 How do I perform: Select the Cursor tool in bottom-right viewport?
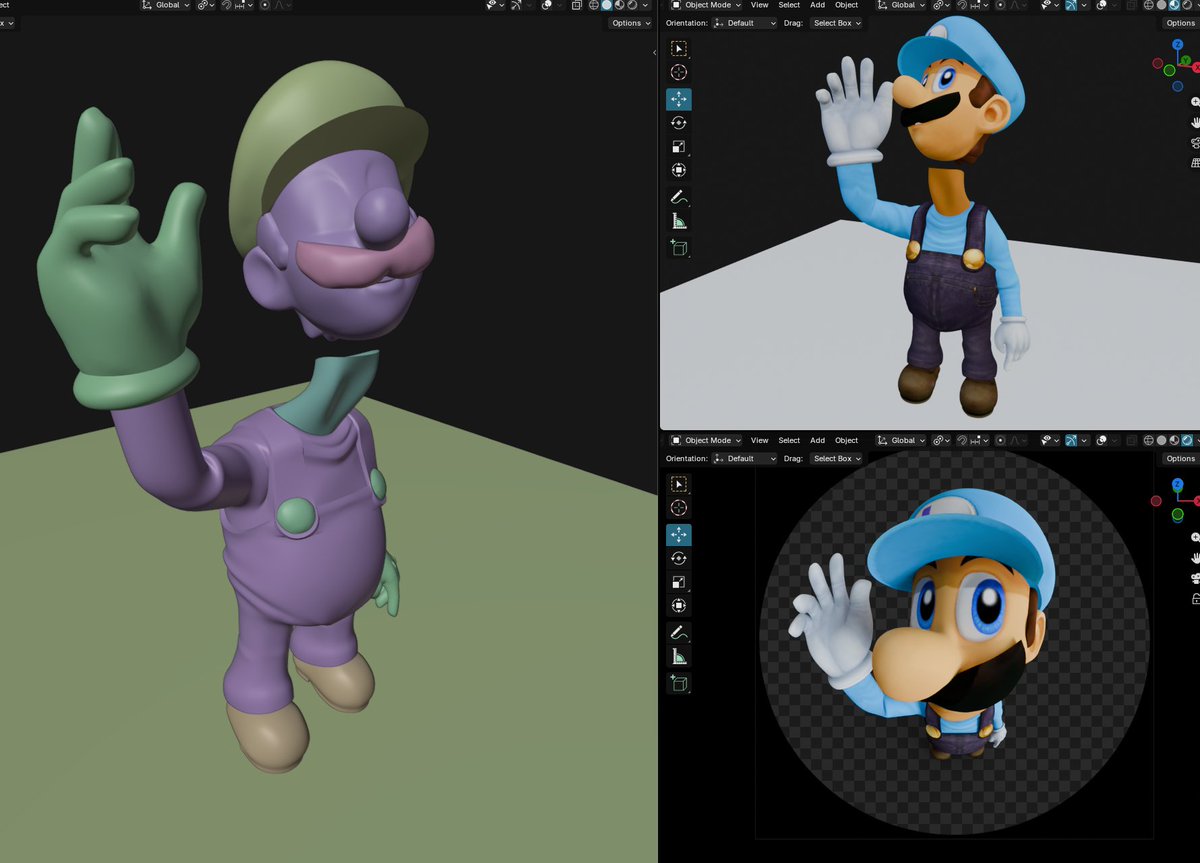[x=679, y=508]
